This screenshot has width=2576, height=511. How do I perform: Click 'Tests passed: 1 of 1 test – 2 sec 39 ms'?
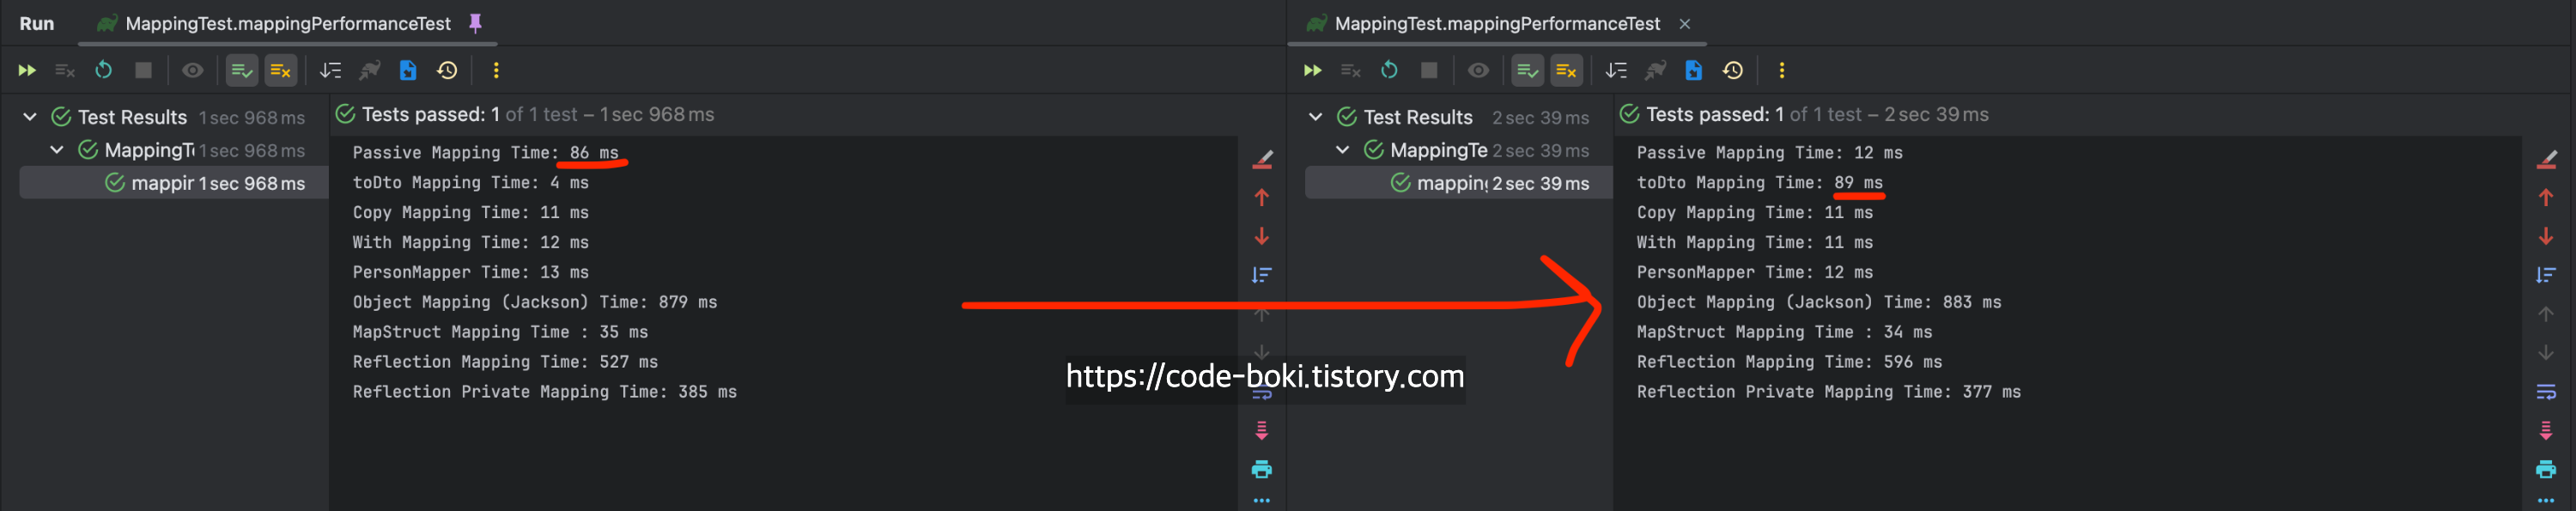pyautogui.click(x=1817, y=114)
